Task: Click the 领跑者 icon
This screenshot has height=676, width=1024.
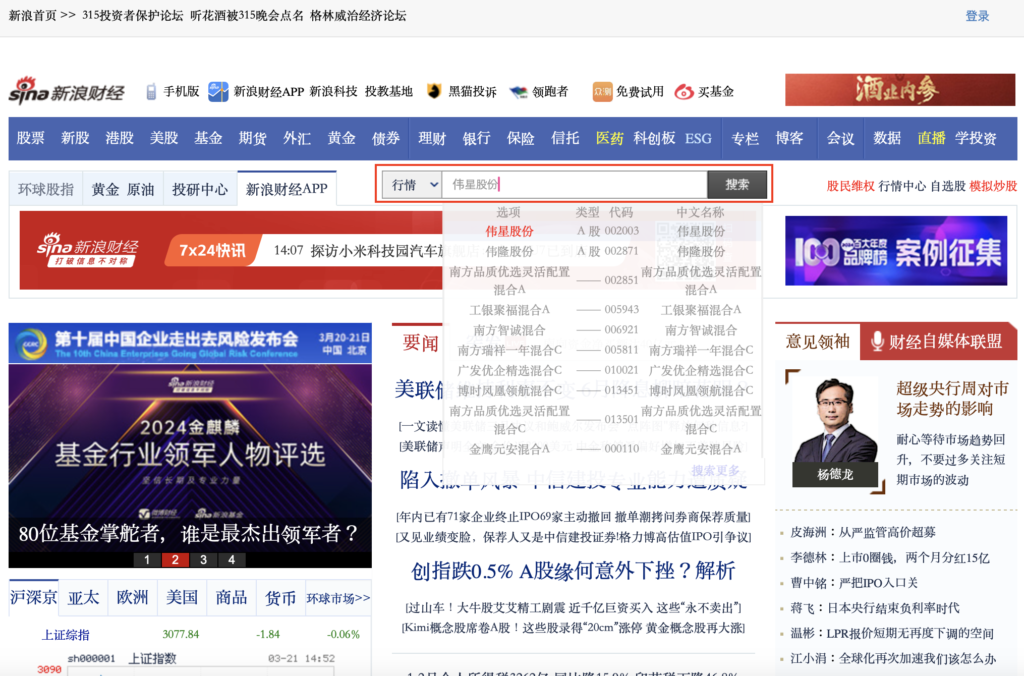Action: (x=518, y=92)
